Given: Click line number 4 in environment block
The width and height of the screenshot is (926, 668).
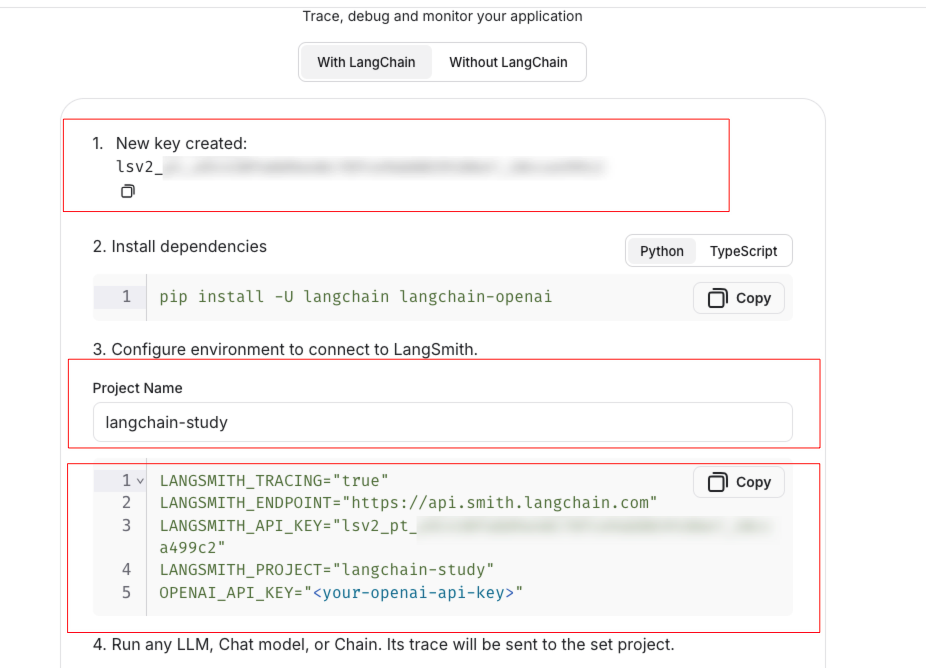Looking at the screenshot, I should tap(126, 570).
